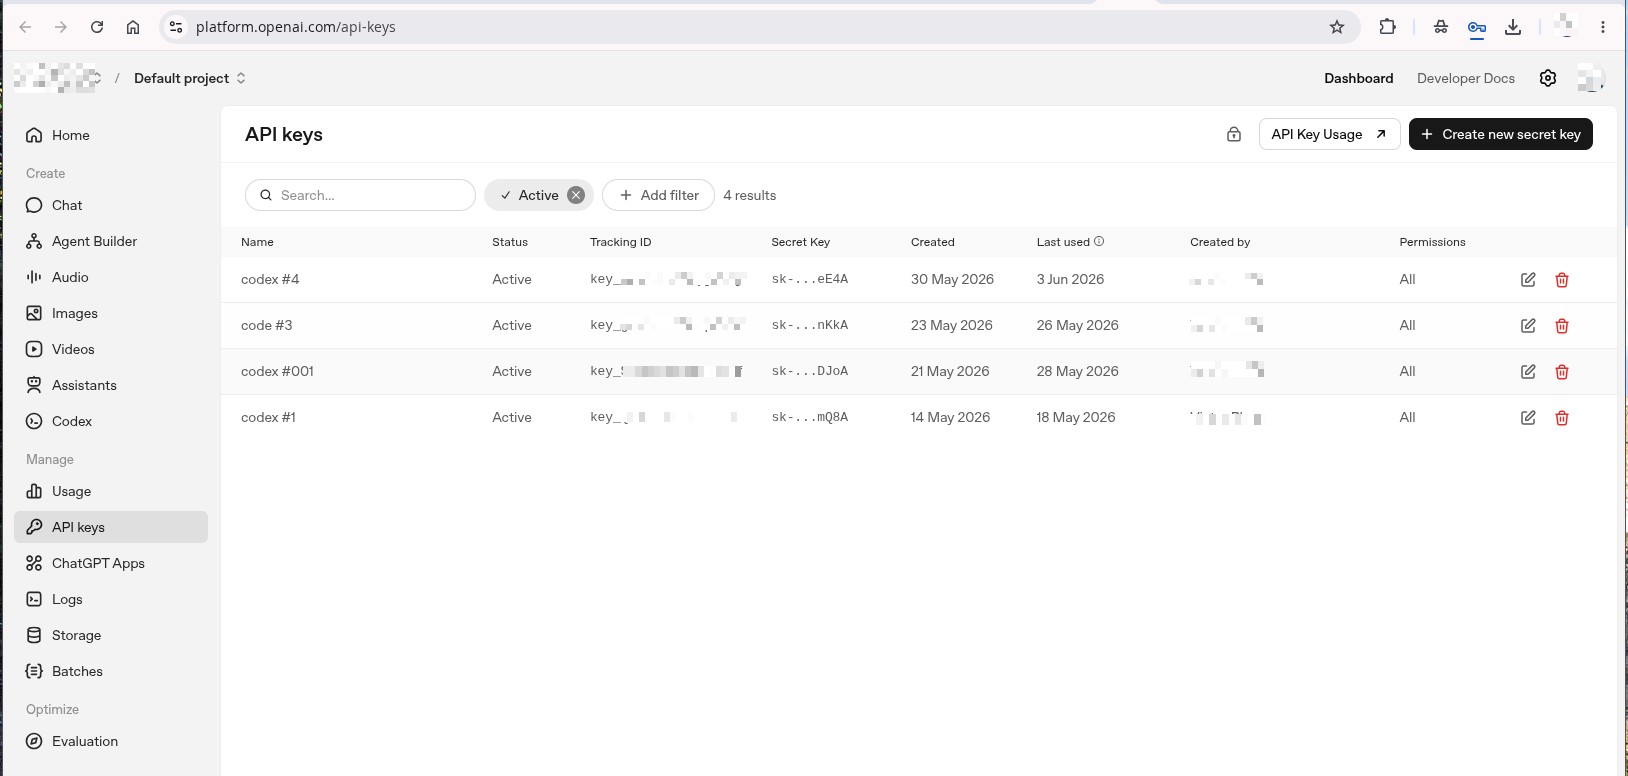This screenshot has height=776, width=1628.
Task: Edit the codex #001 key via pencil icon
Action: (1528, 372)
